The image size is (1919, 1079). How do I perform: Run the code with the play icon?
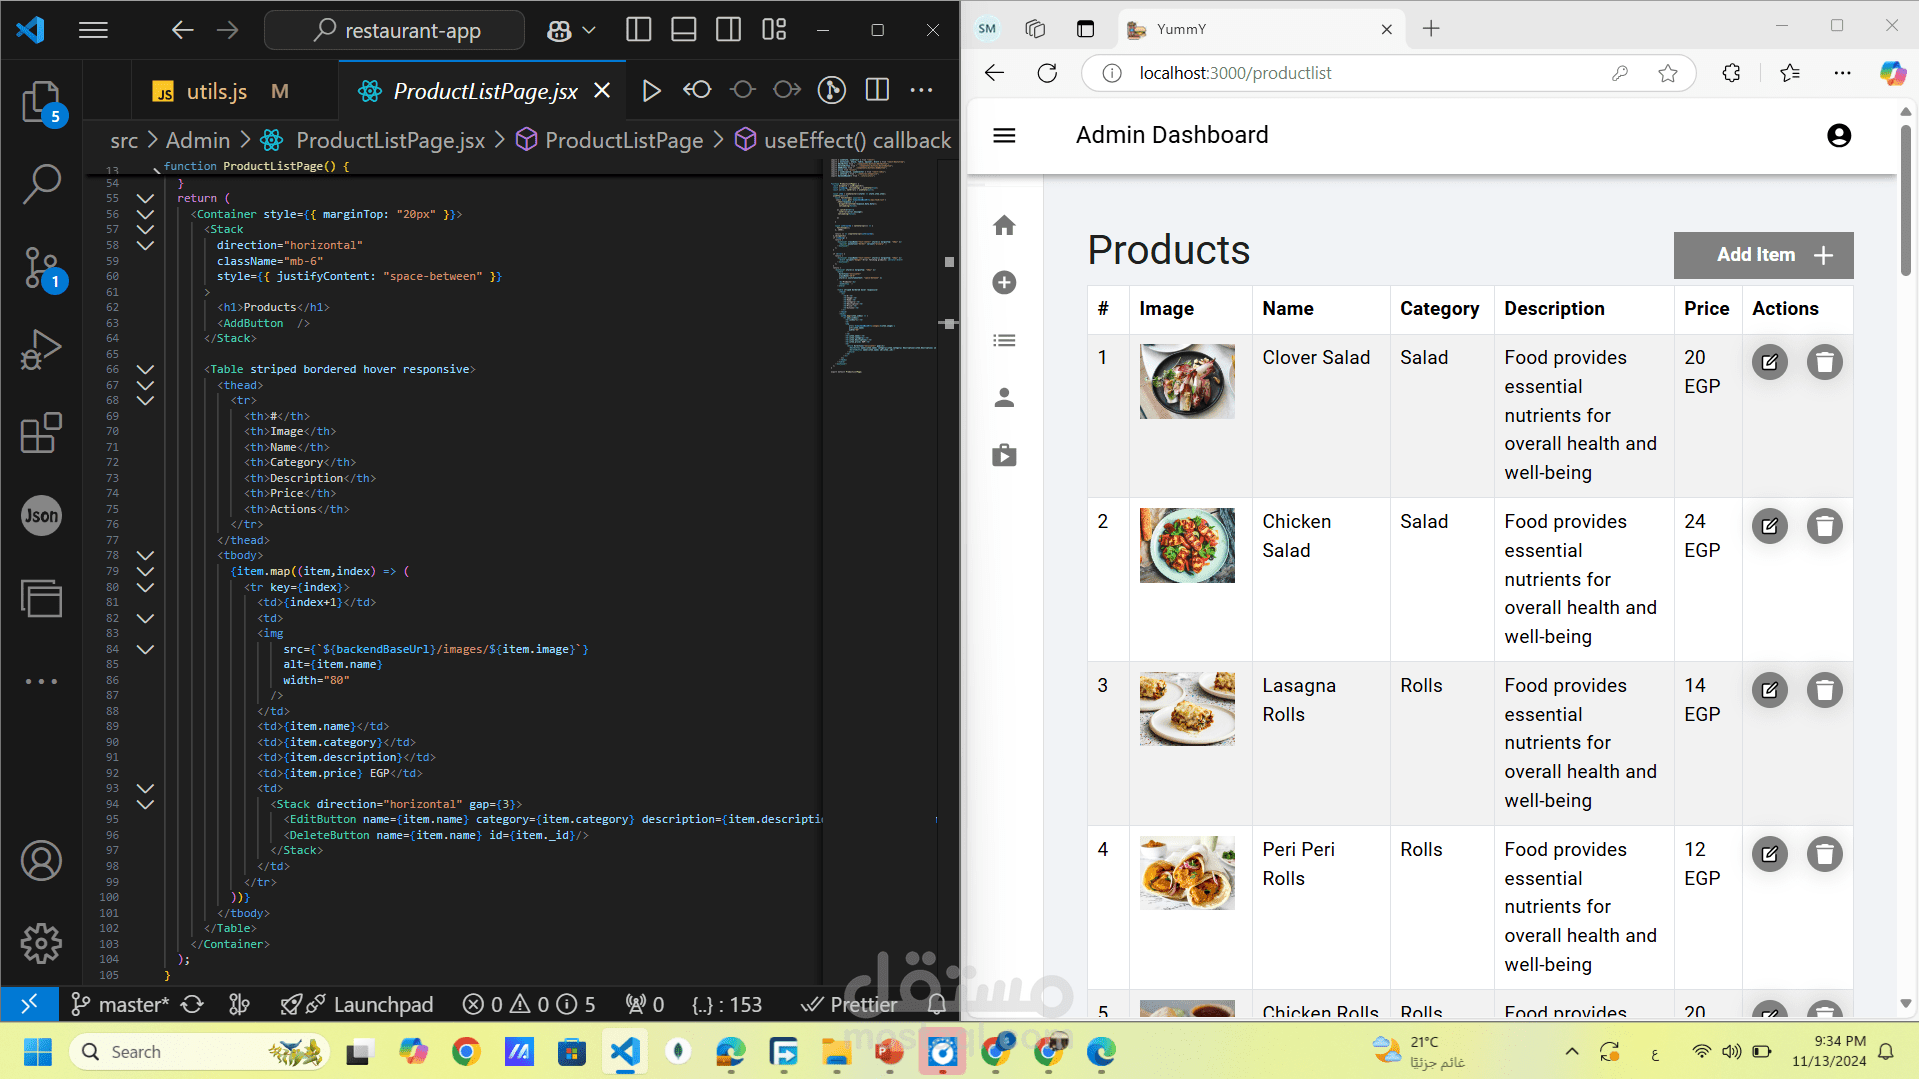(651, 91)
